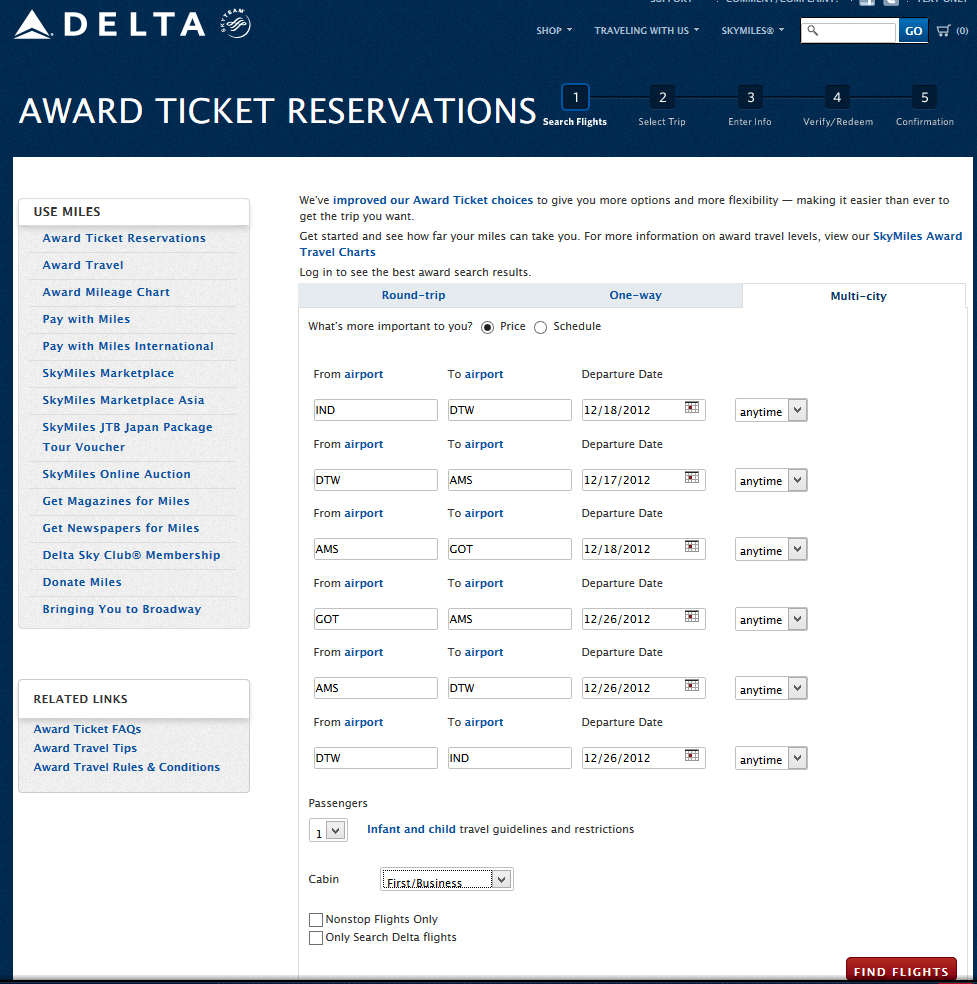Image resolution: width=977 pixels, height=984 pixels.
Task: Open the Passengers count dropdown
Action: (x=329, y=830)
